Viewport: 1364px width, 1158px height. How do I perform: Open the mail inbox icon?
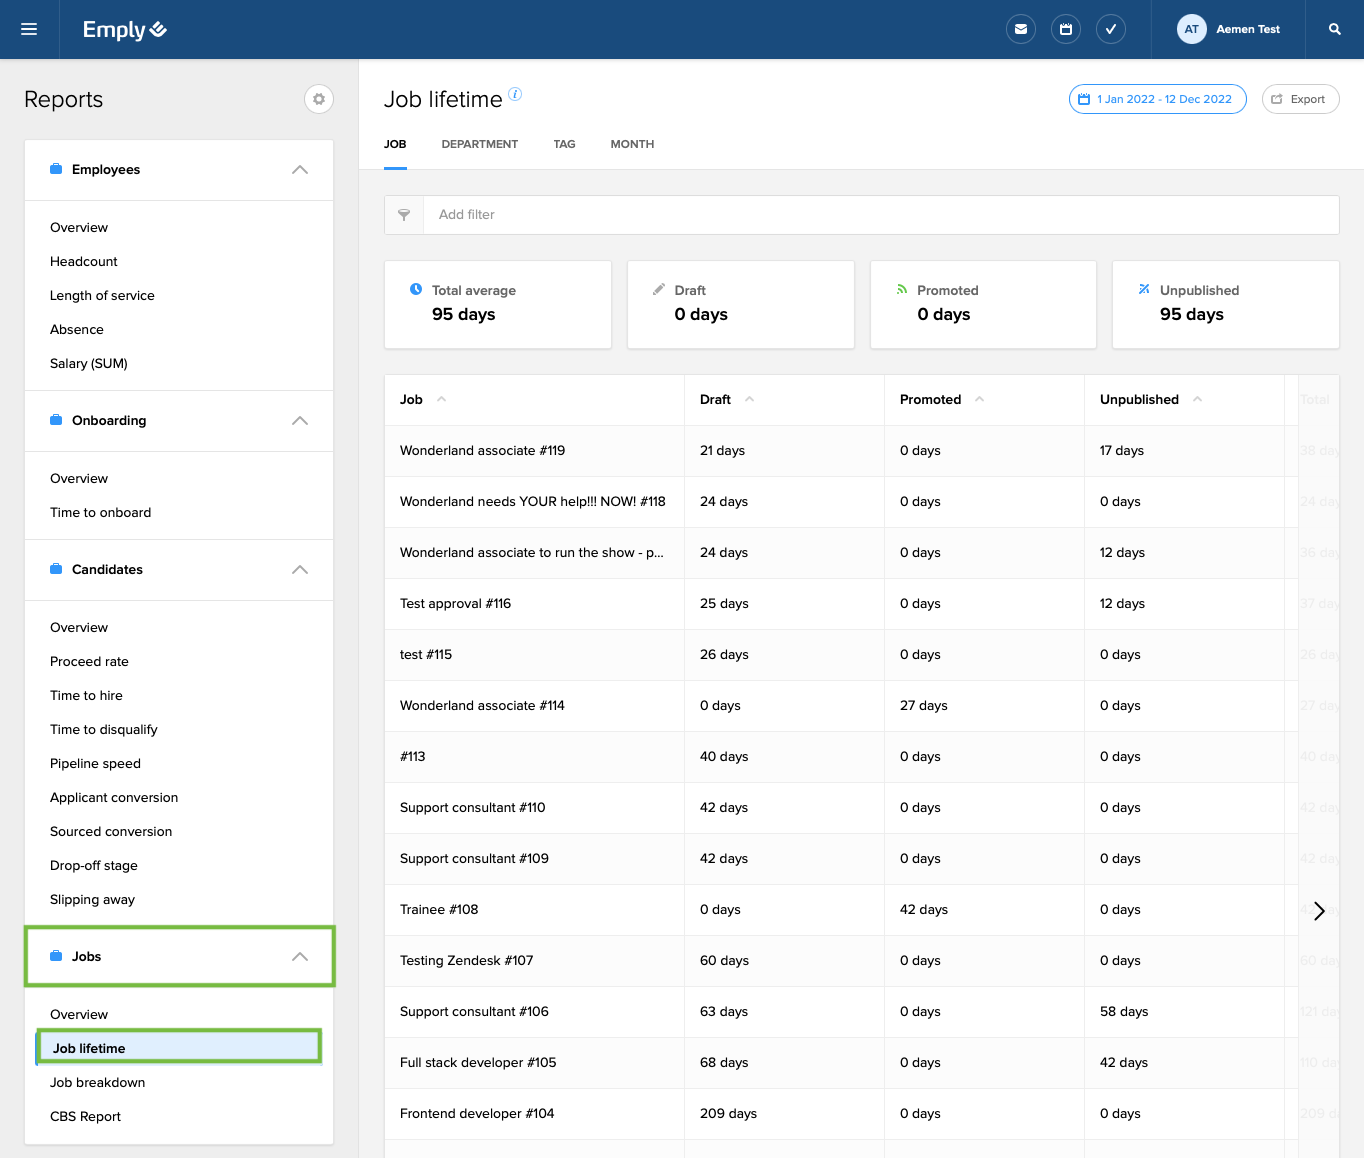(1020, 29)
